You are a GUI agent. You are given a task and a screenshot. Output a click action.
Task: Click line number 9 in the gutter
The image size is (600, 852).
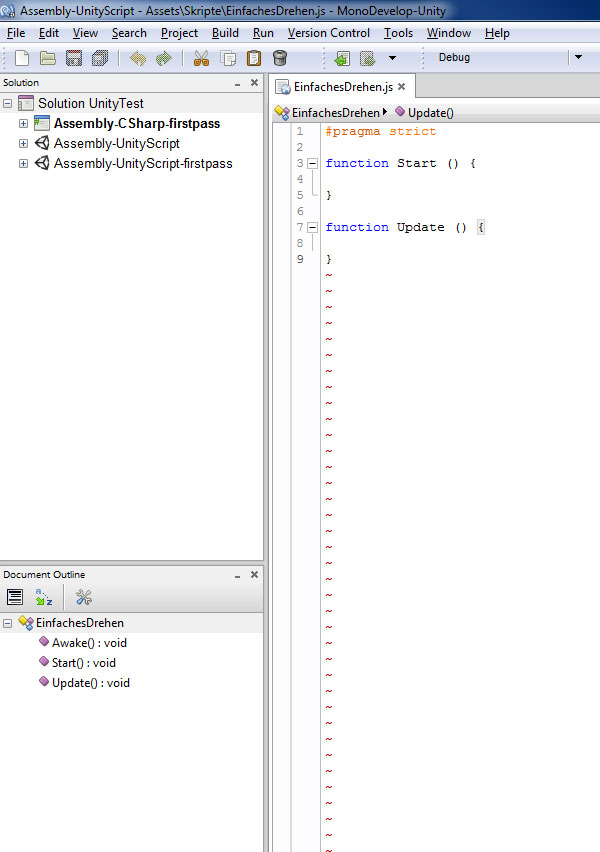[299, 259]
